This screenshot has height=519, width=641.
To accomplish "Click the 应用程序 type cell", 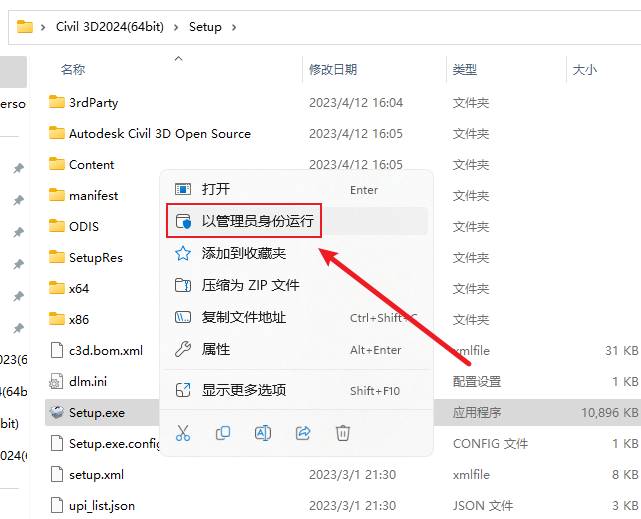I will (x=477, y=412).
